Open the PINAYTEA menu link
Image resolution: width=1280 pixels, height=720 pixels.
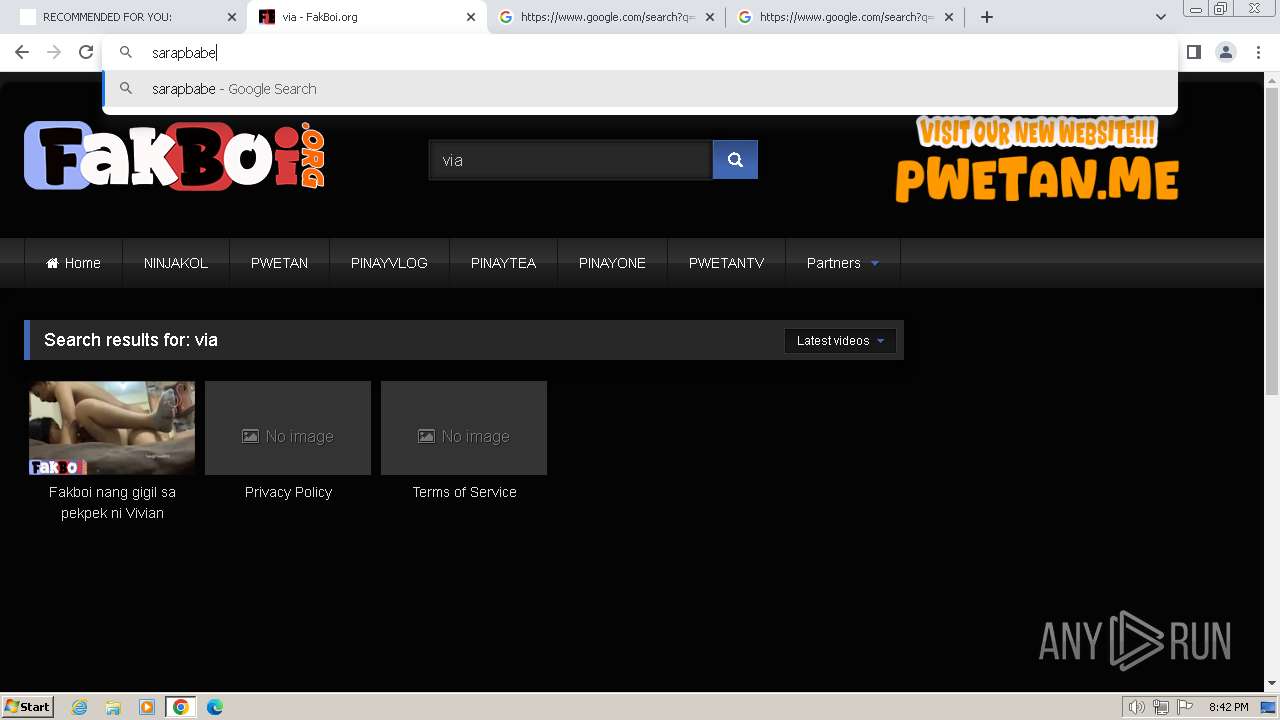(503, 263)
